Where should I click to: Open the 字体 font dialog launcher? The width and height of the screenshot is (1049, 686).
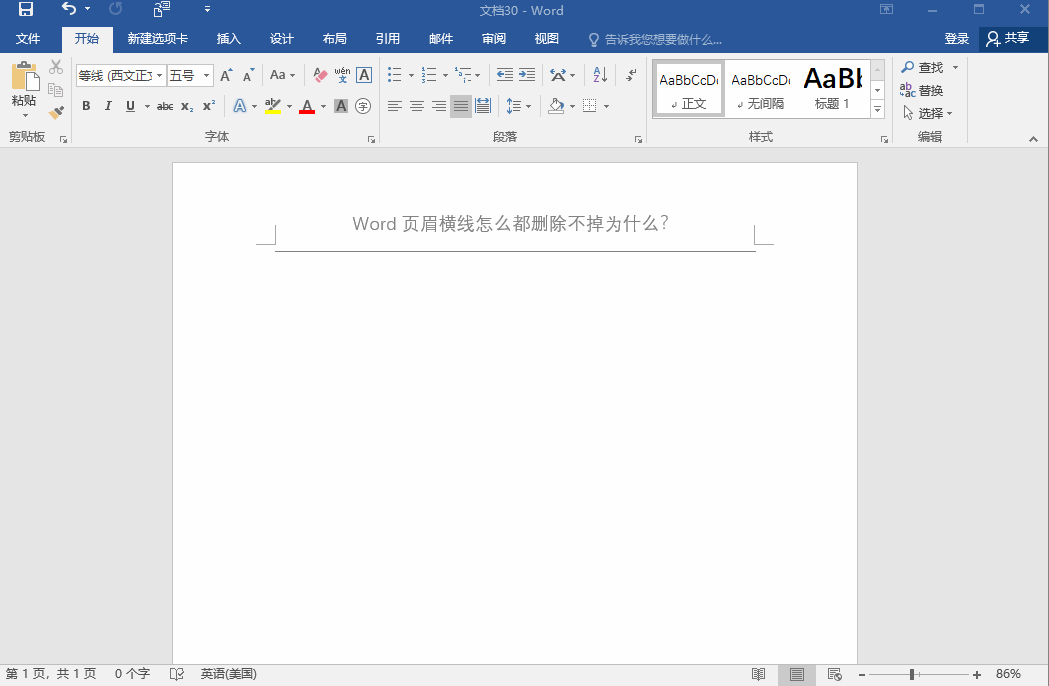371,139
